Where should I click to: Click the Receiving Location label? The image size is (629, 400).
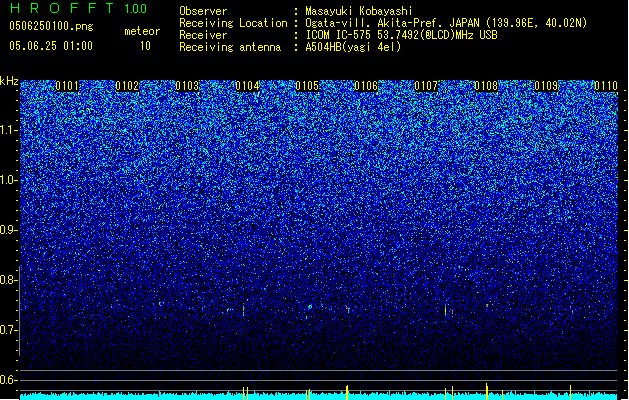pos(233,23)
